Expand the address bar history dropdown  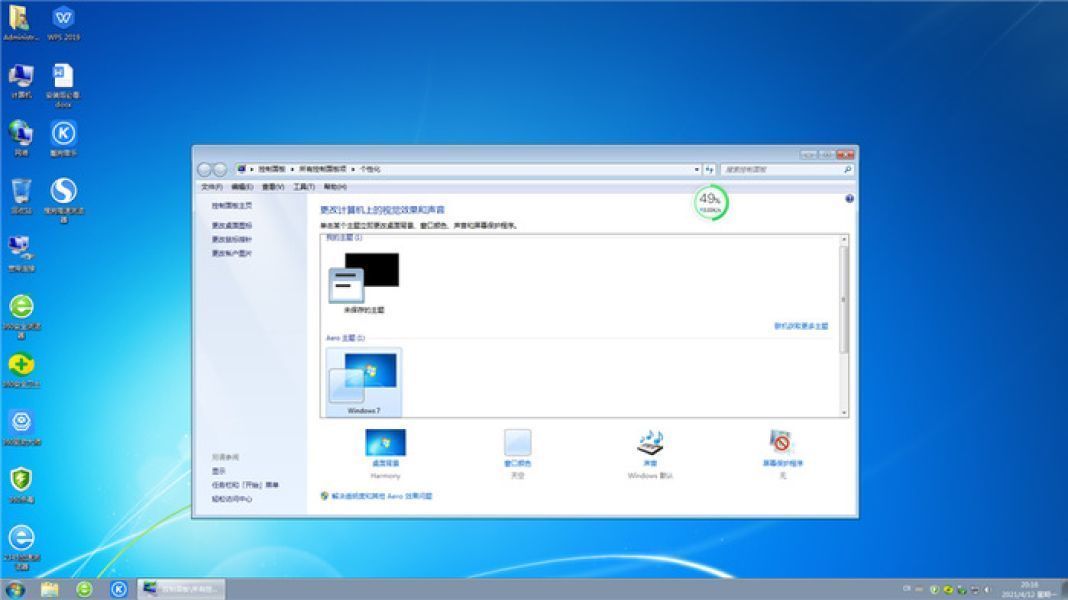(695, 170)
